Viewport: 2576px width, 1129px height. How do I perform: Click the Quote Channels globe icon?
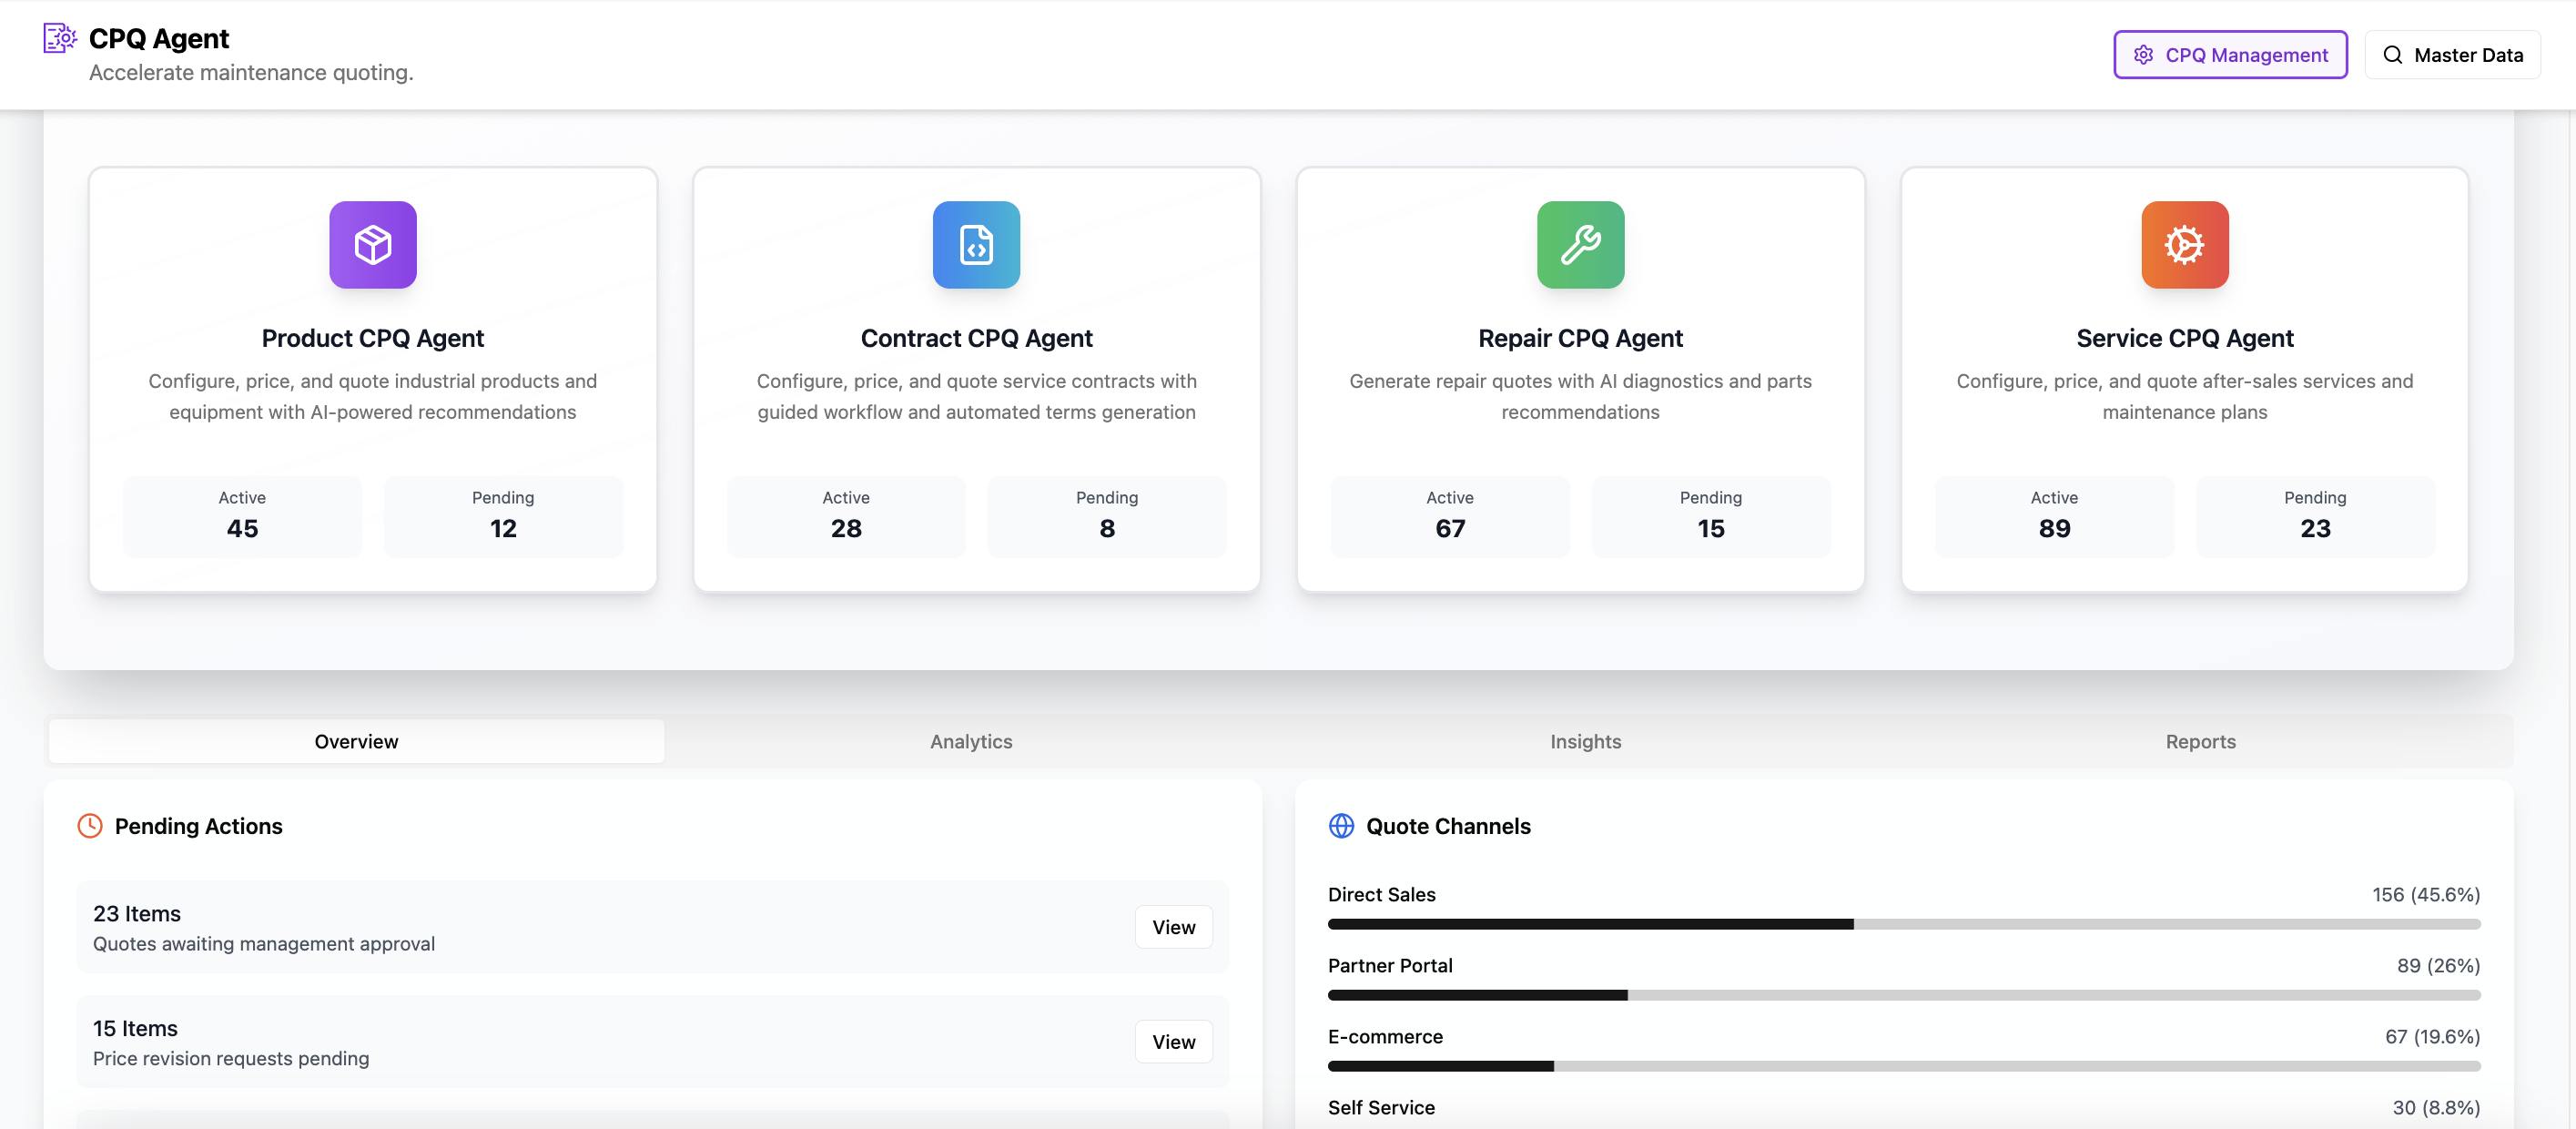(1341, 826)
